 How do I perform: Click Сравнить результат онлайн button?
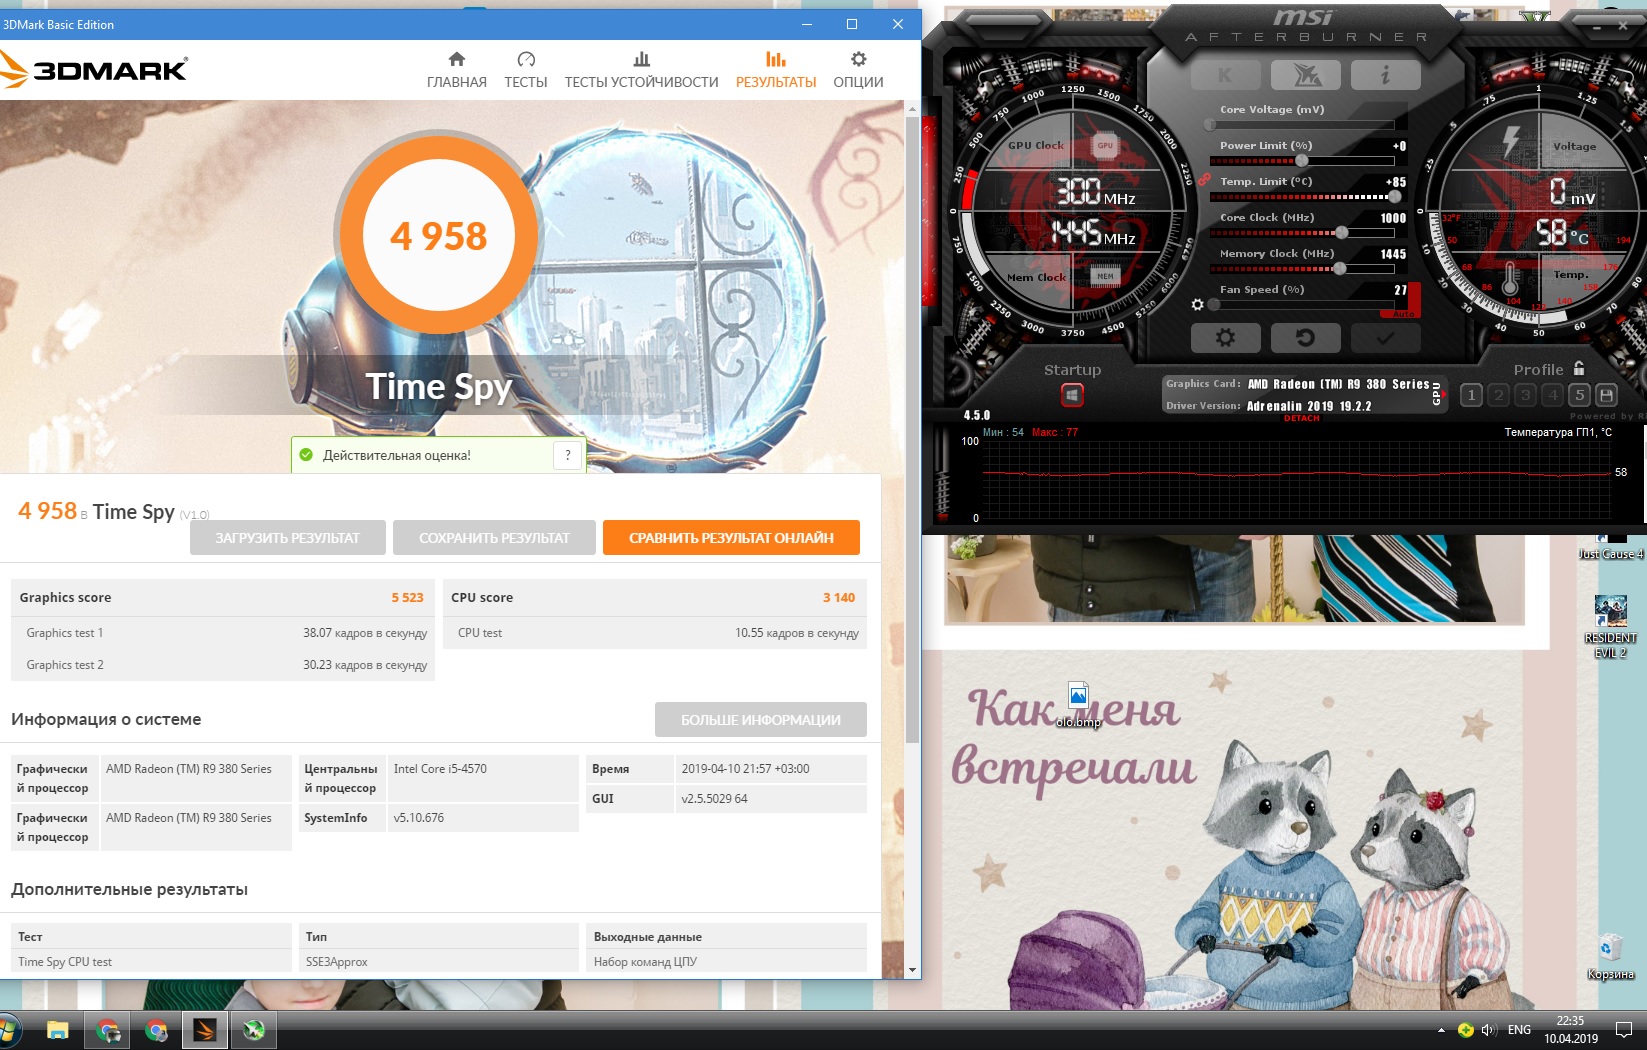coord(731,538)
